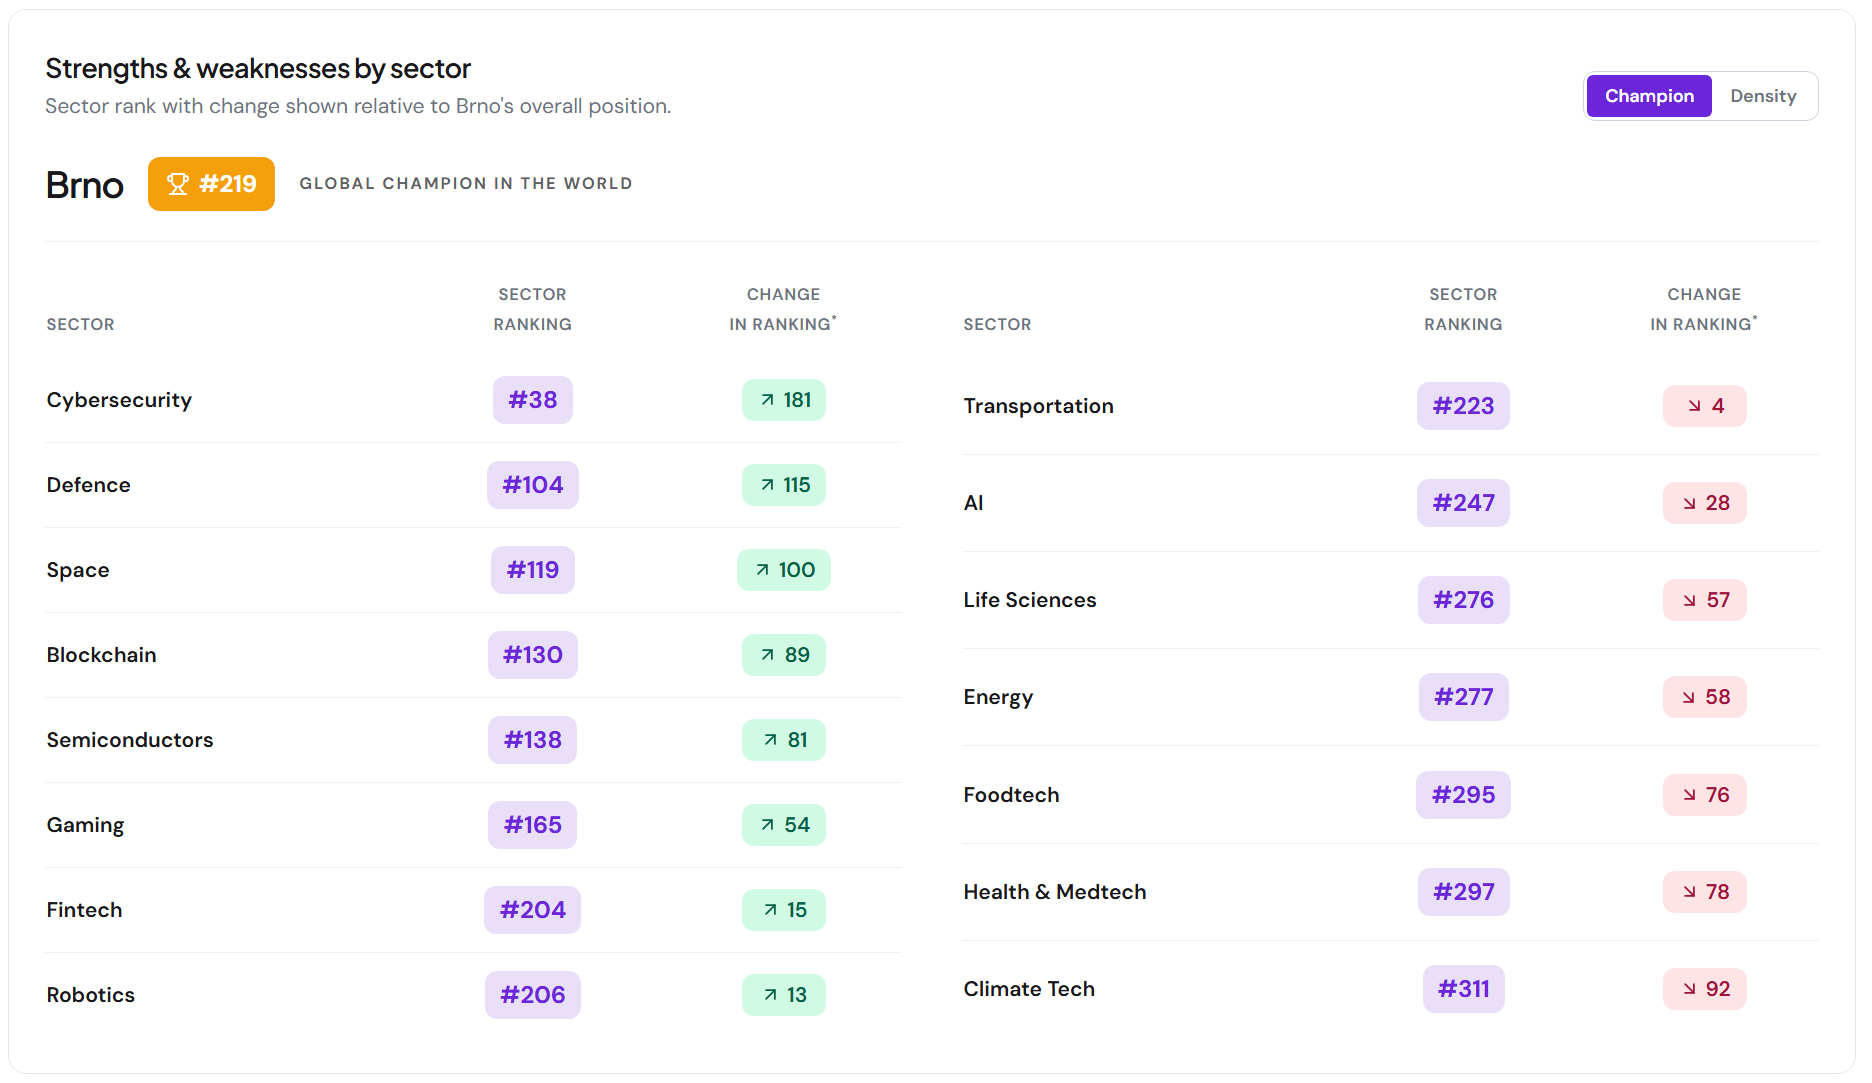
Task: Click the trophy icon in #219 badge
Action: click(178, 184)
